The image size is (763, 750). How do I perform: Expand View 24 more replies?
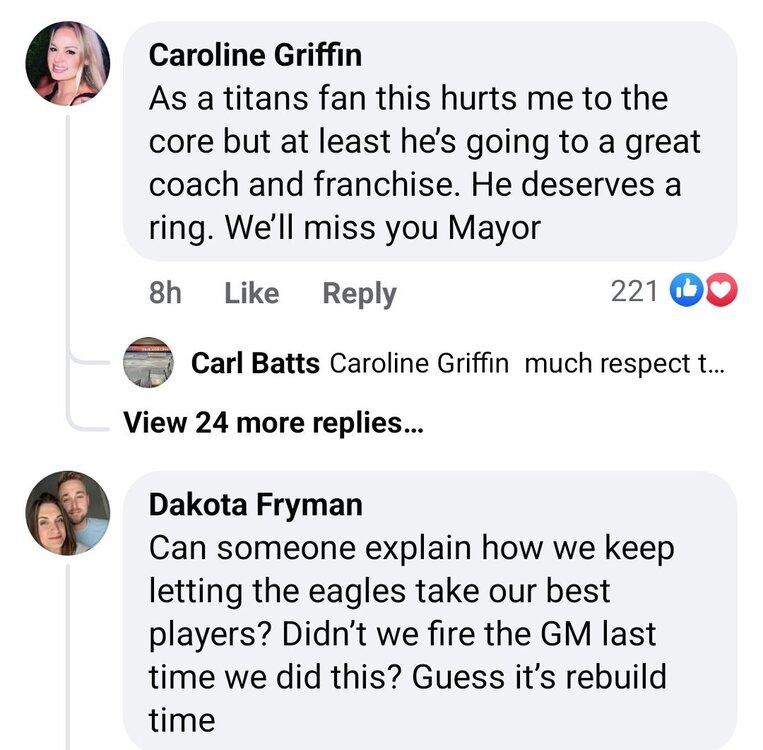[273, 423]
